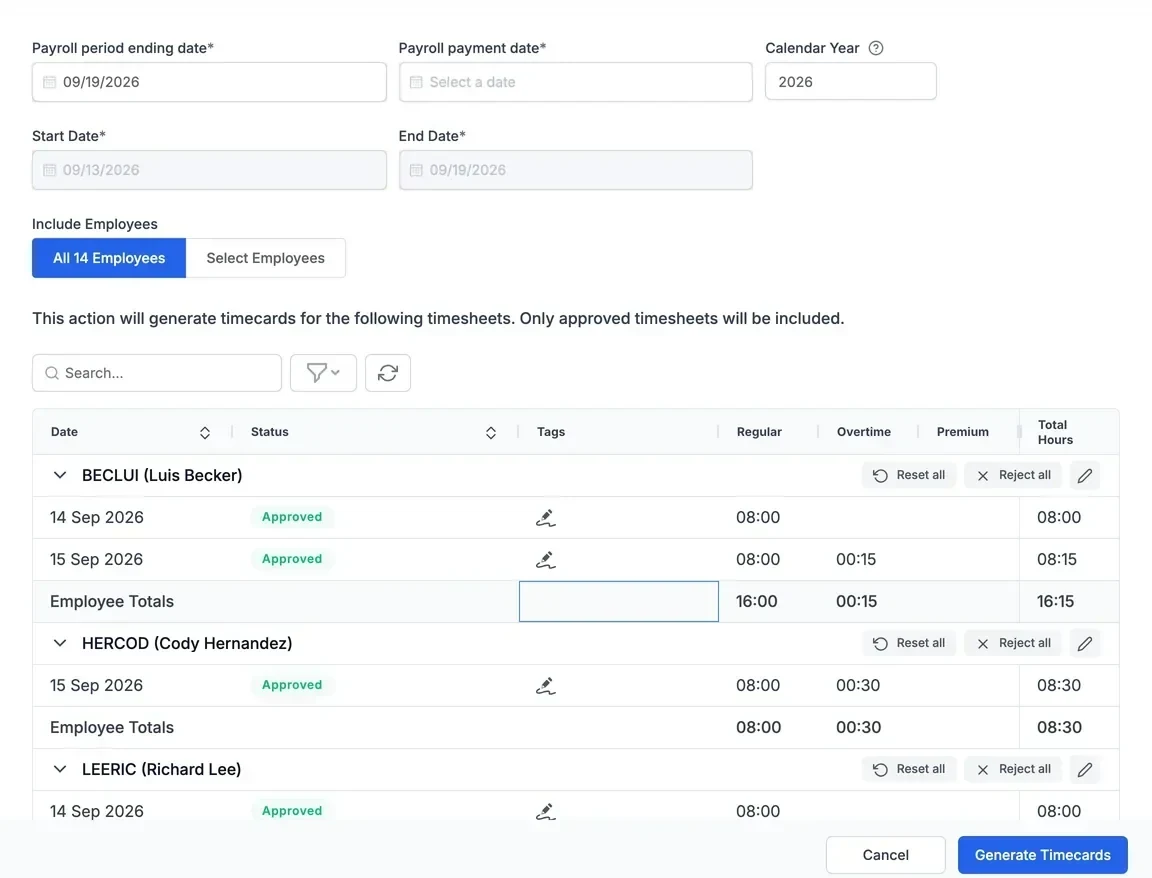Focus the Payroll period ending date field

pyautogui.click(x=209, y=82)
